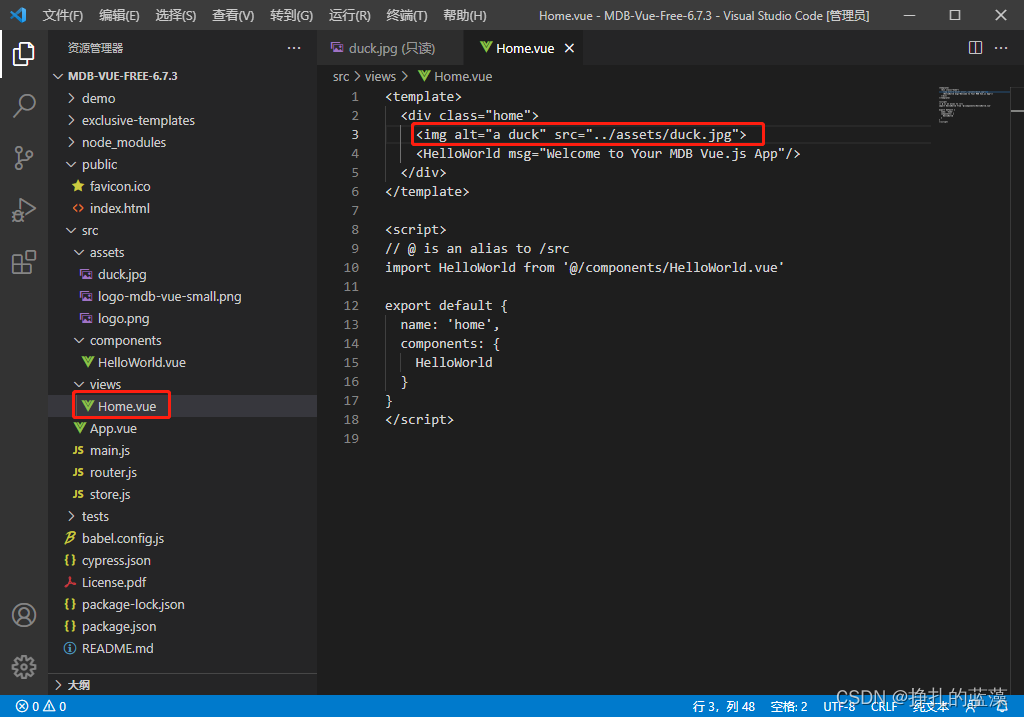The width and height of the screenshot is (1024, 717).
Task: Open duck.jpg in assets folder
Action: (x=121, y=274)
